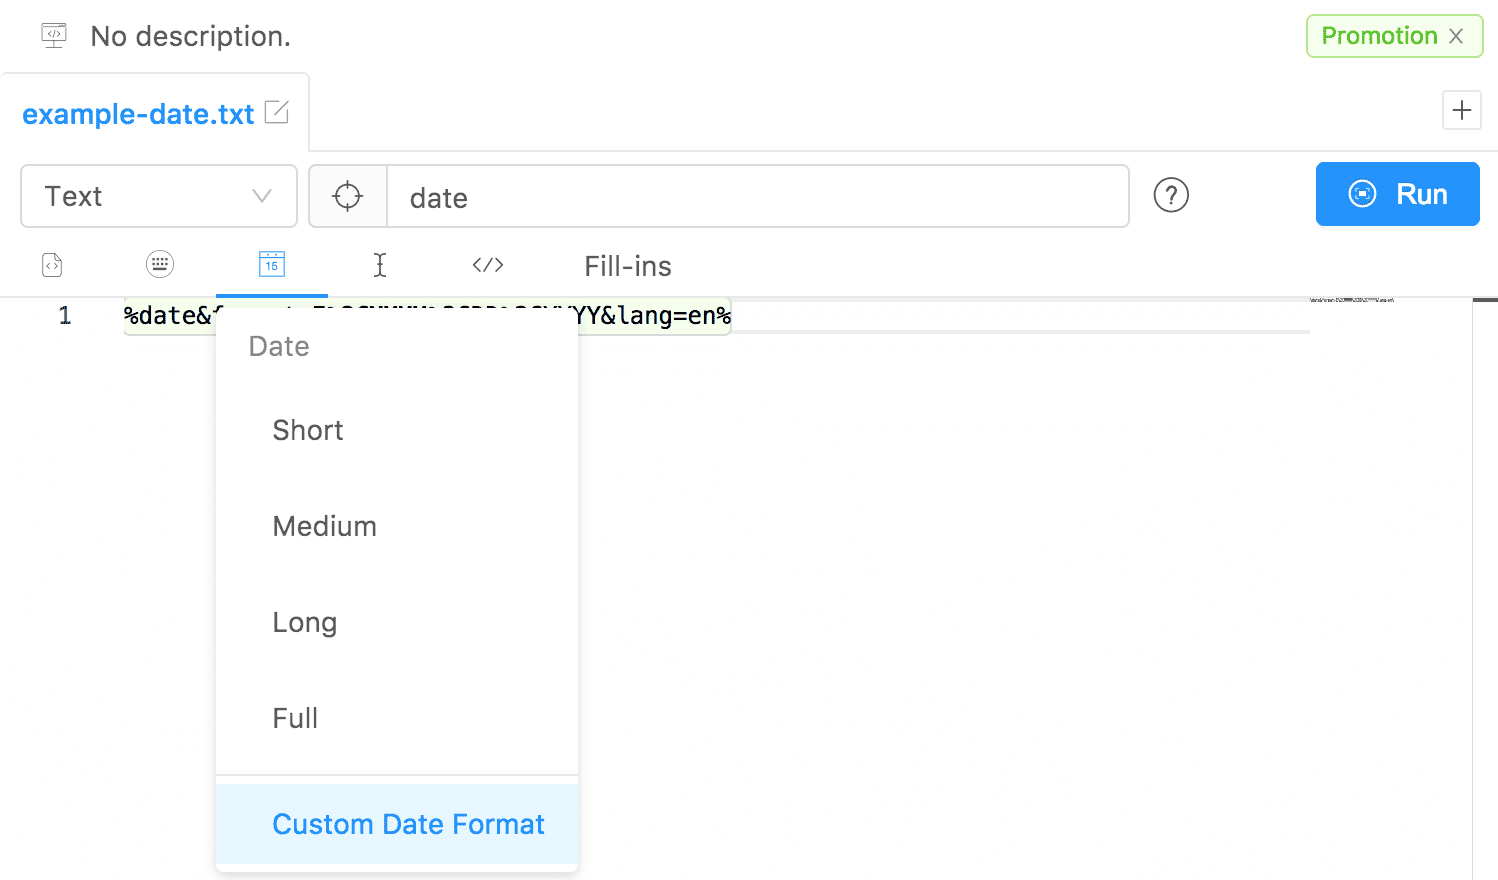The height and width of the screenshot is (880, 1498).
Task: Click the keyboard toolbar icon
Action: 160,264
